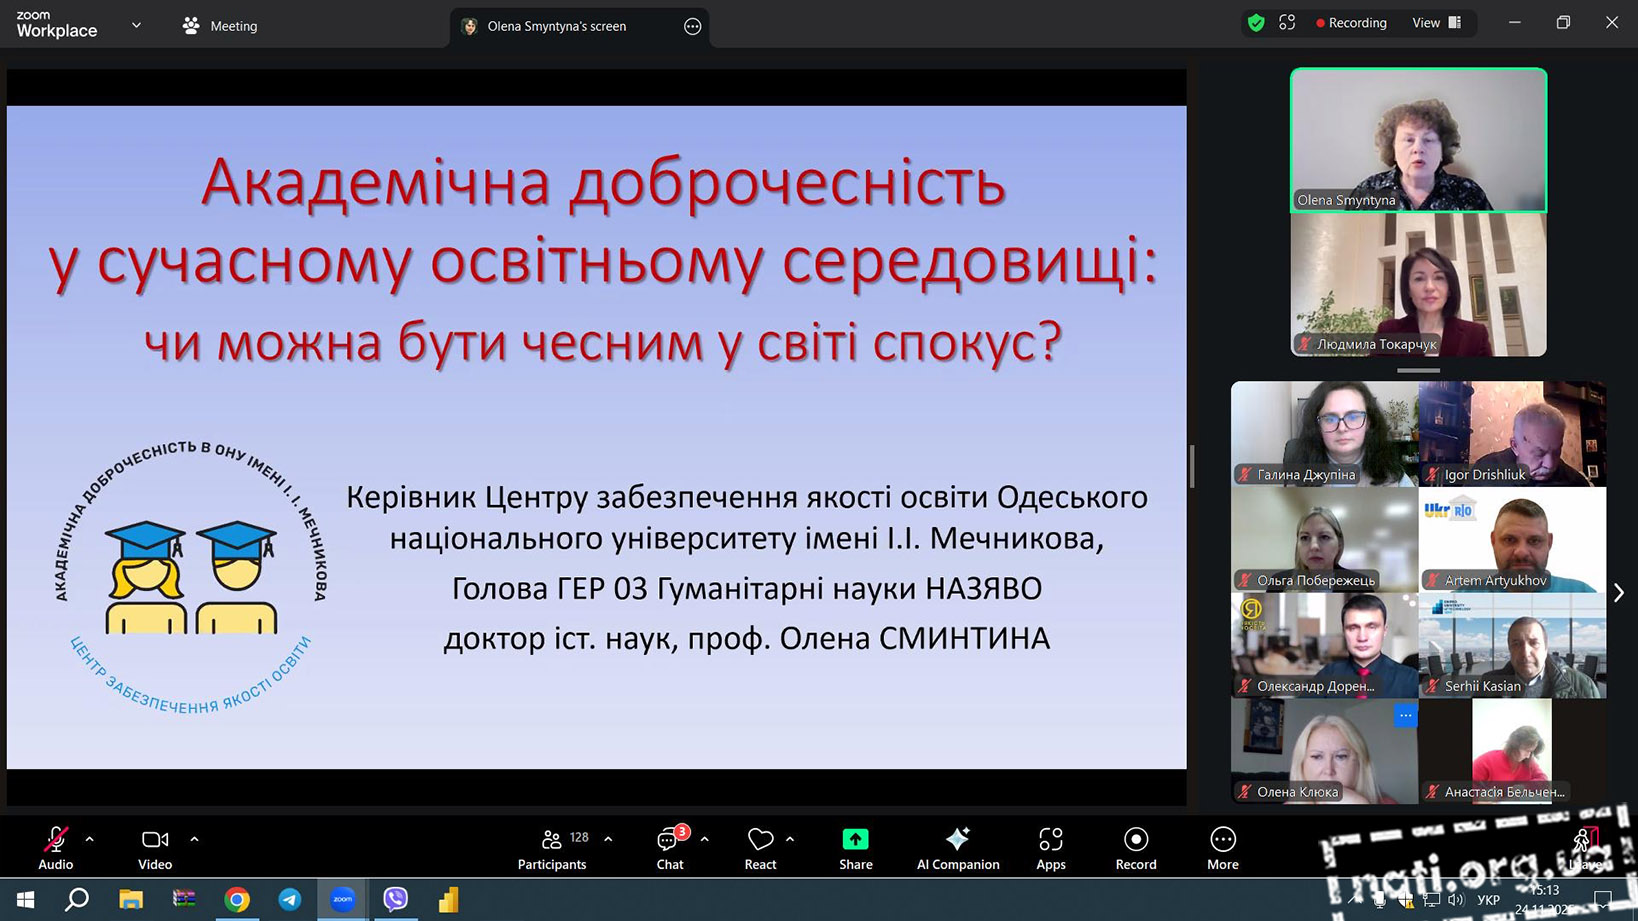Toggle the Video camera on
This screenshot has height=921, width=1638.
click(x=155, y=848)
